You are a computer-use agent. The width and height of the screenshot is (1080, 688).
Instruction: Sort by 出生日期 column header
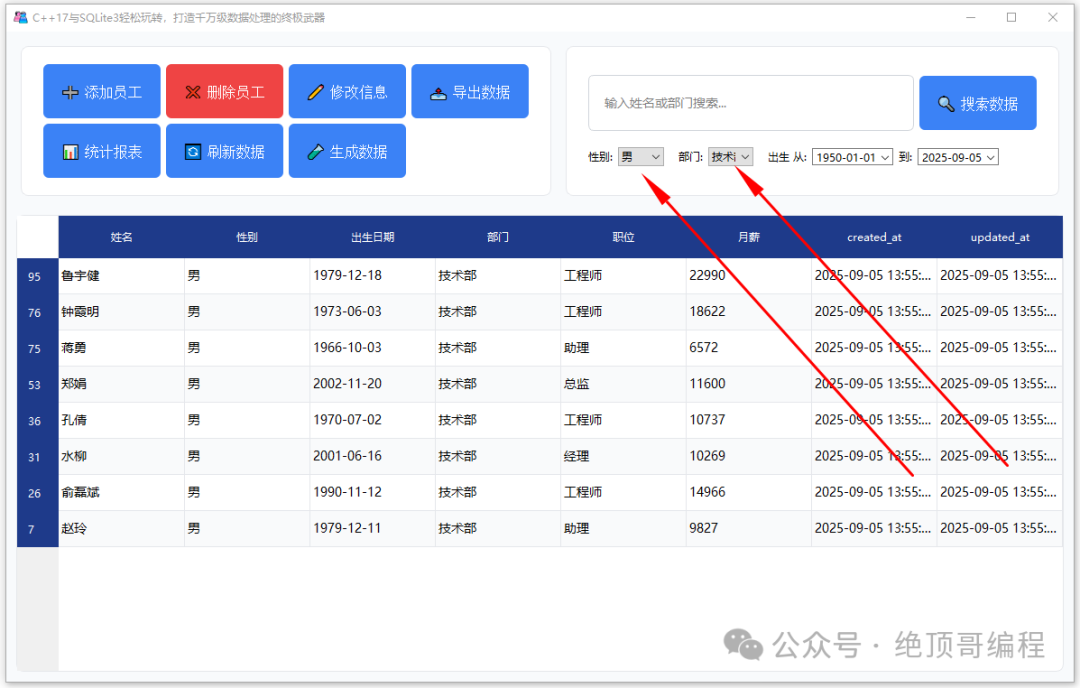point(372,238)
